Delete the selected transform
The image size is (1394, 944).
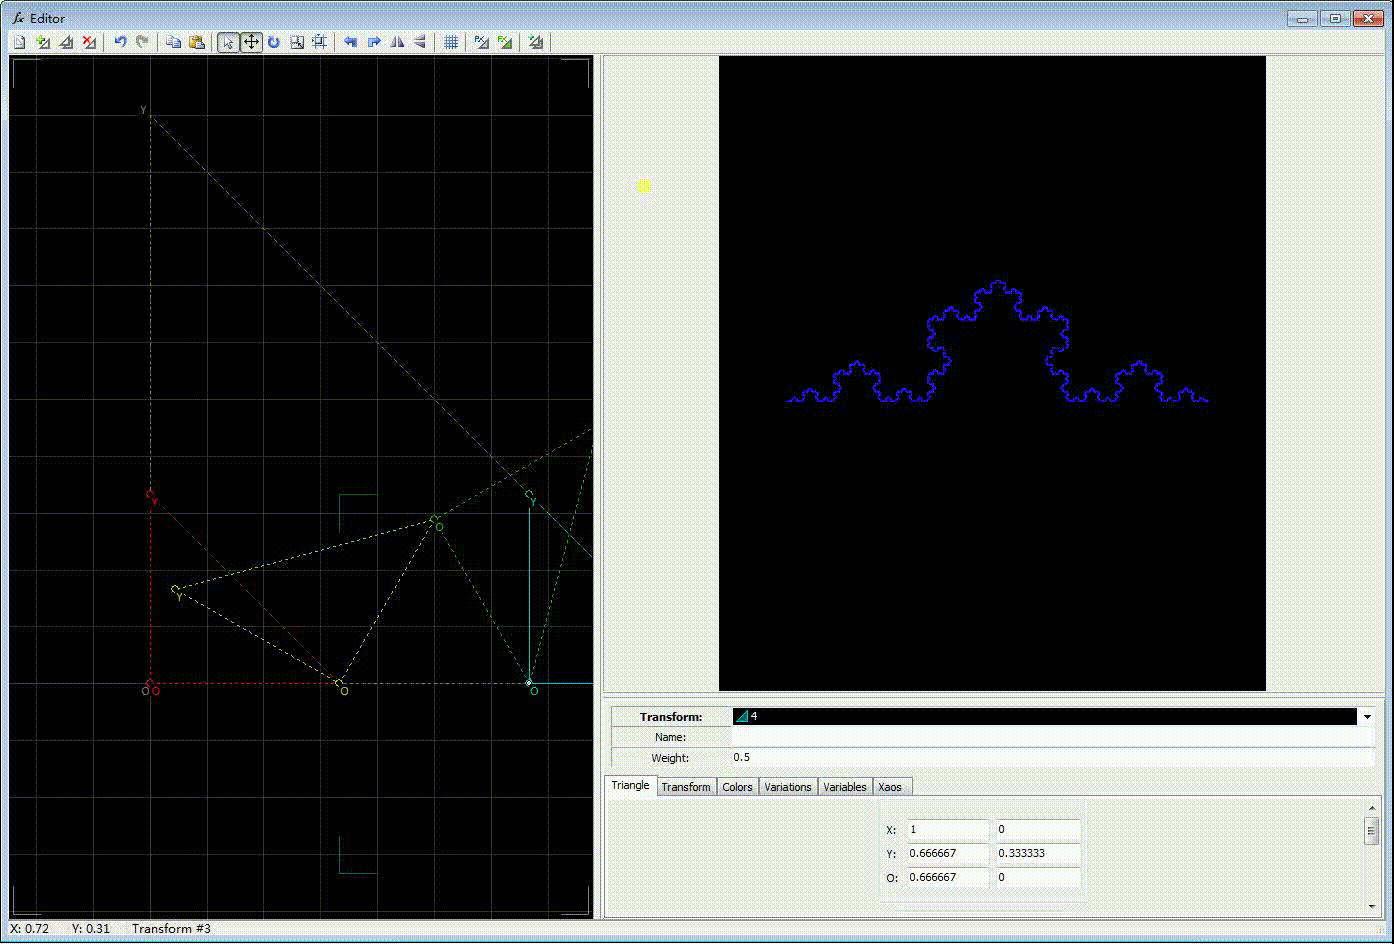pyautogui.click(x=89, y=42)
